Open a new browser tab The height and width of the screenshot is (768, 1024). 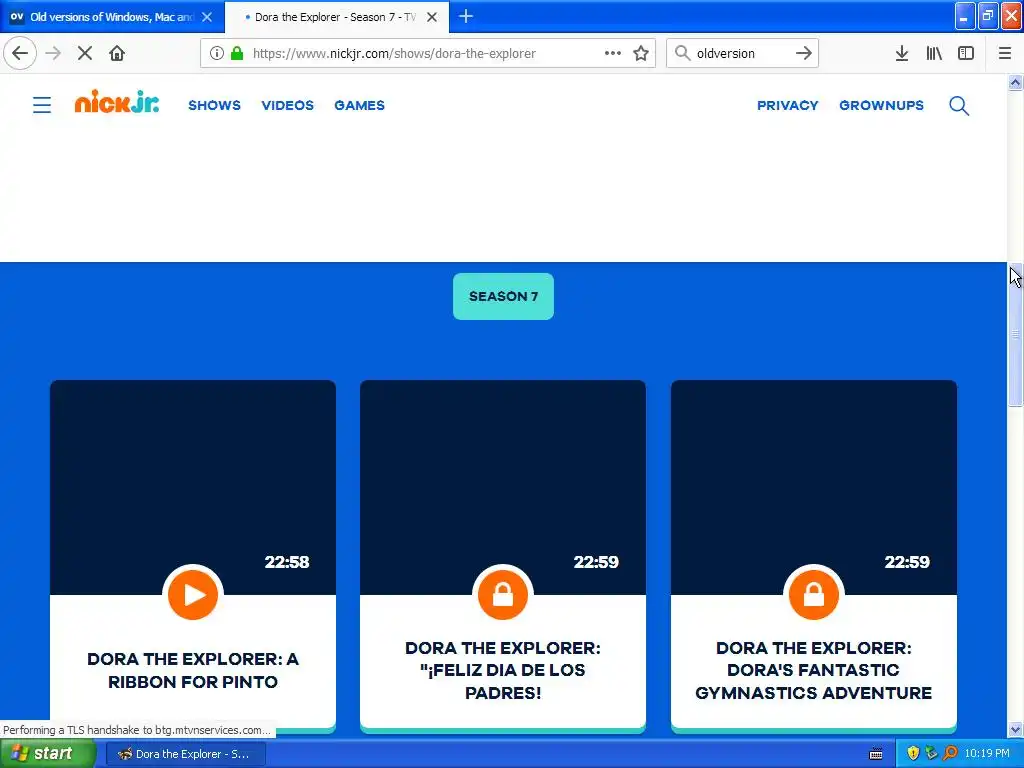point(466,16)
